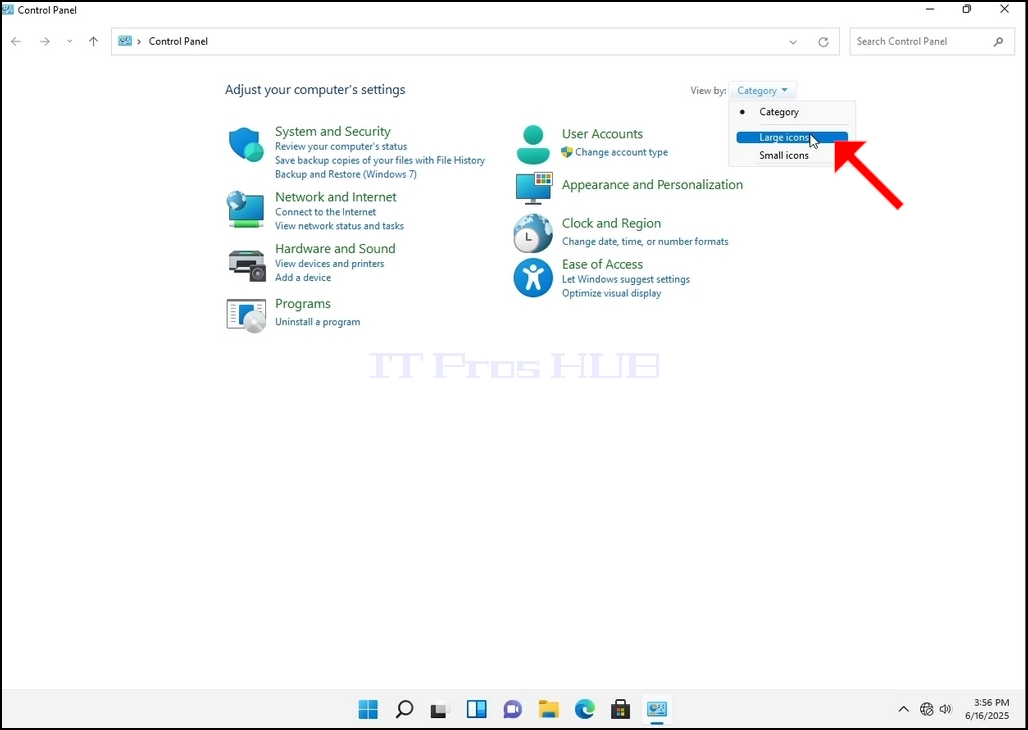Click the network globe tray icon
The image size is (1028, 730).
[x=926, y=709]
